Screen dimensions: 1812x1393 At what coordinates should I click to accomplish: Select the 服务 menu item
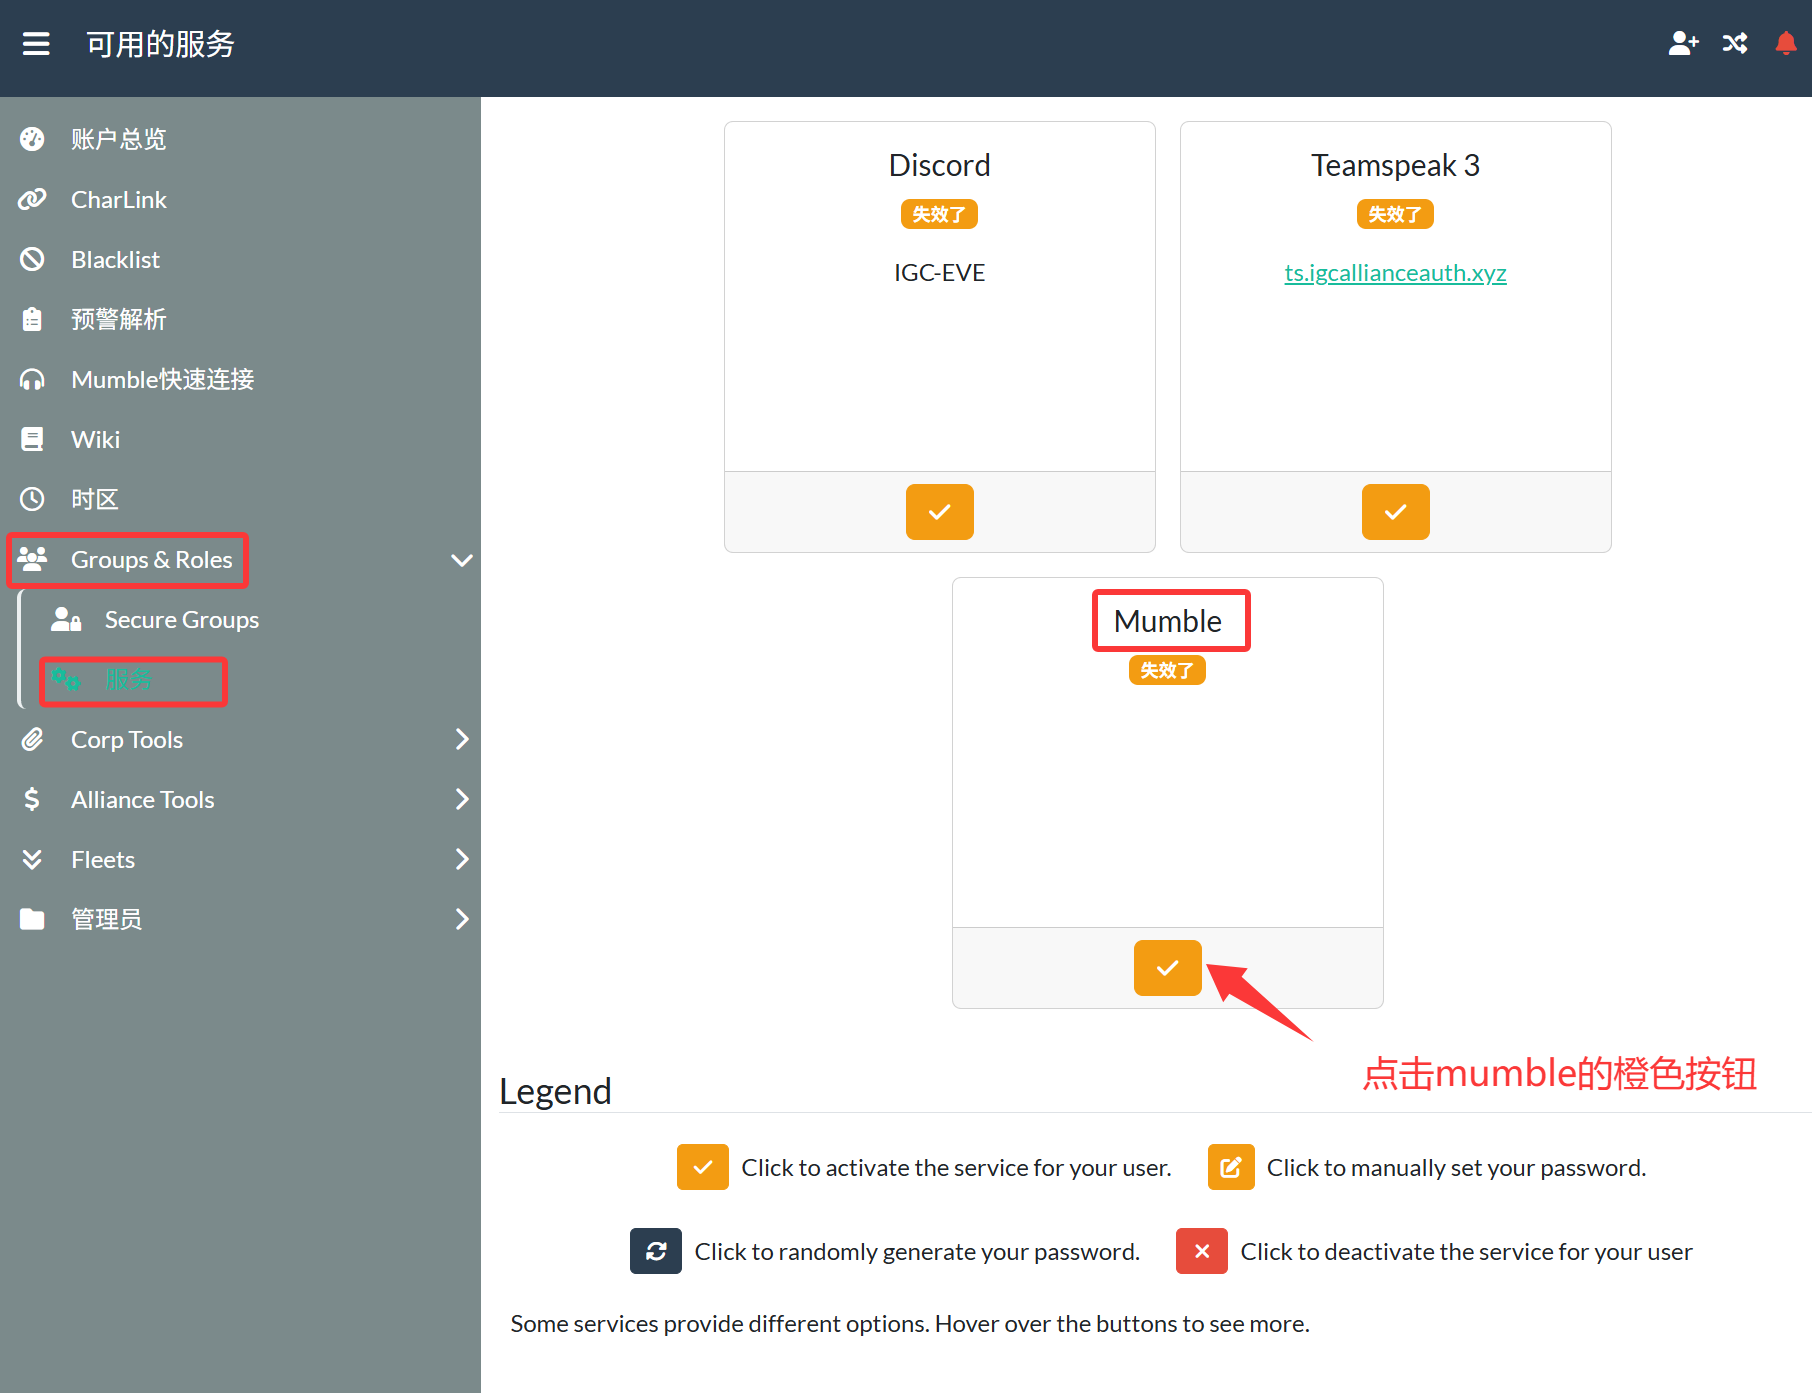coord(128,680)
